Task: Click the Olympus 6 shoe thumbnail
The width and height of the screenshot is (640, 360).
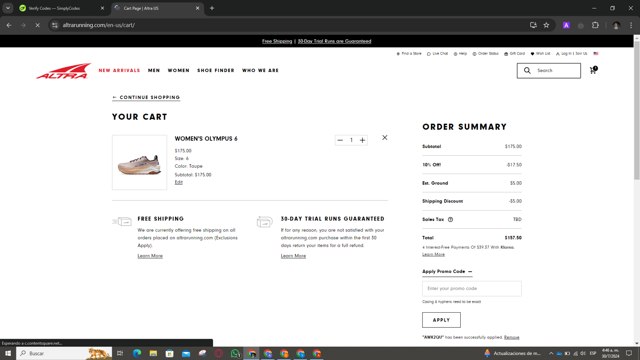Action: coord(140,162)
